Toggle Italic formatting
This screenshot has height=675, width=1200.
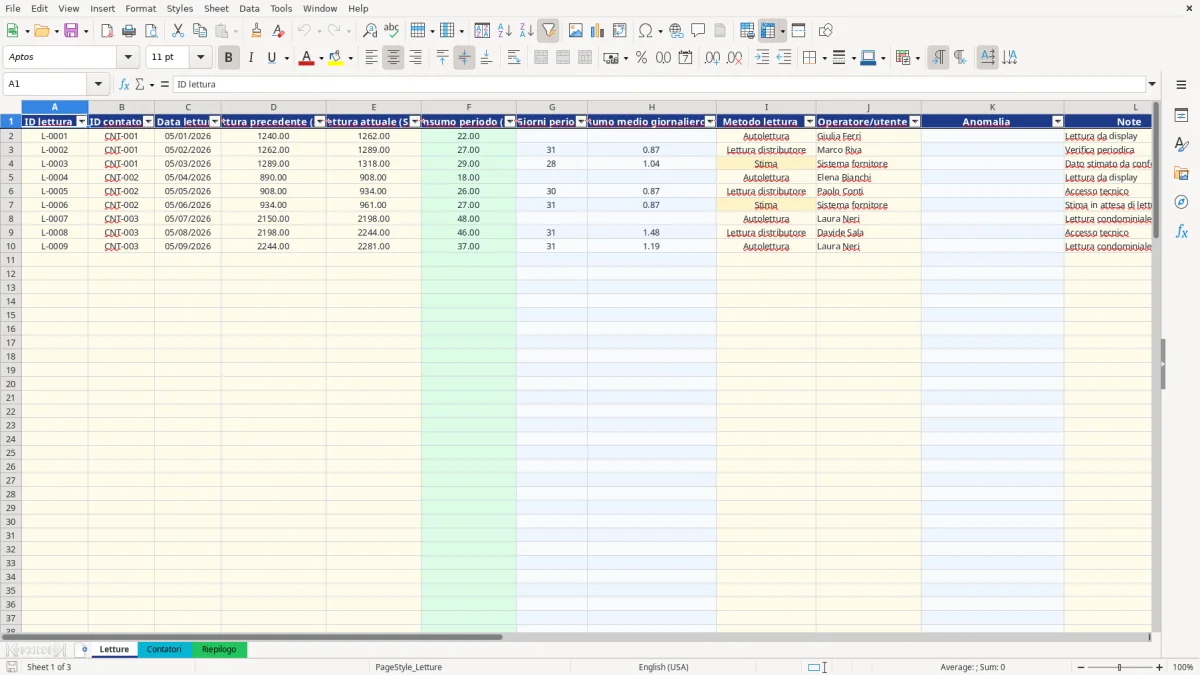pyautogui.click(x=250, y=58)
